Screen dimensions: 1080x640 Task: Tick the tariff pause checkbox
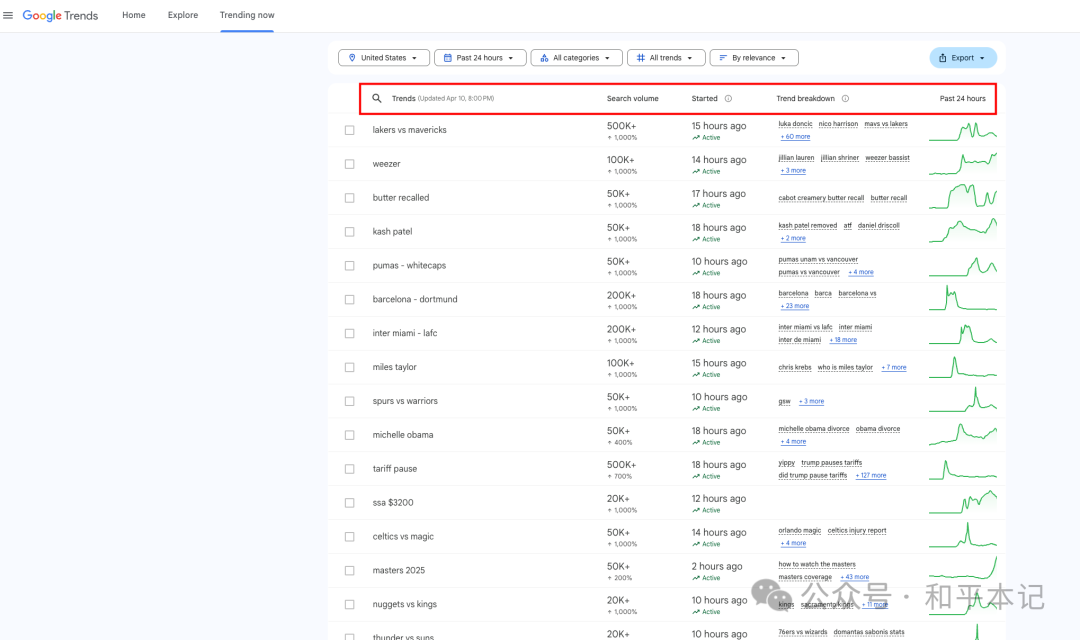click(350, 468)
